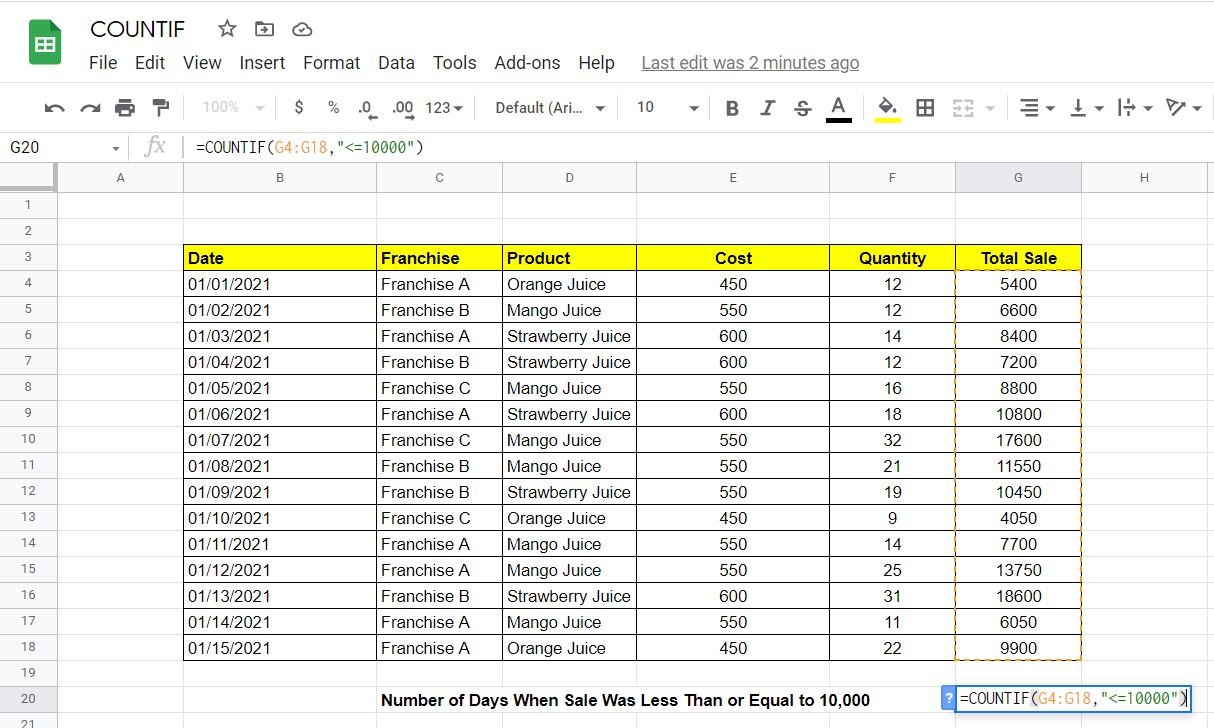Merge cells button

[963, 108]
